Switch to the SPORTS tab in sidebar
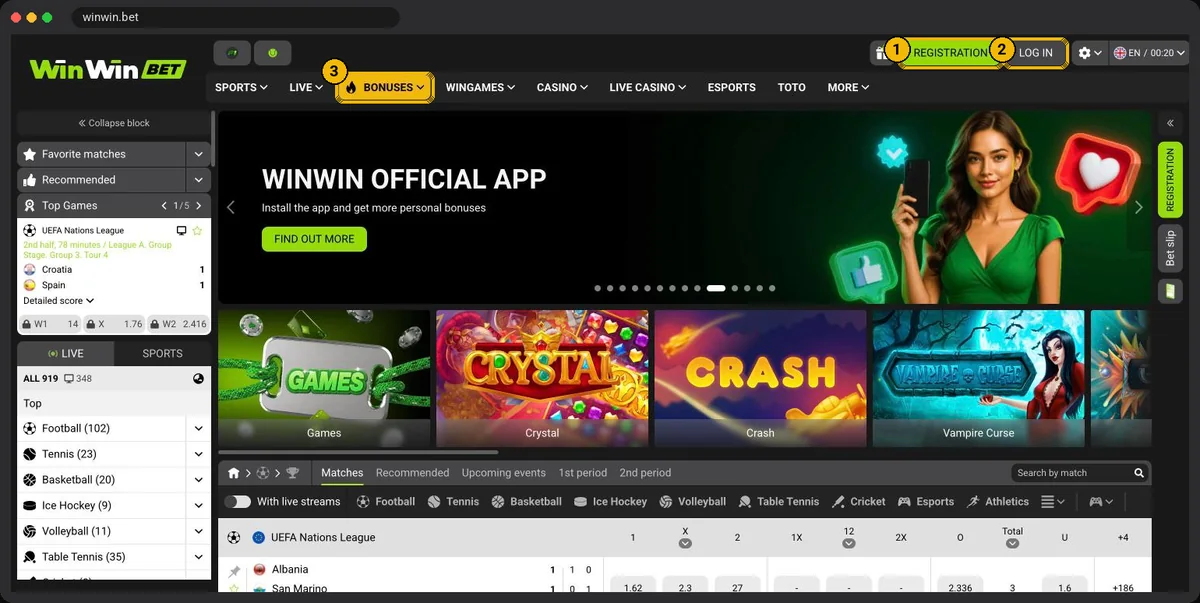Viewport: 1200px width, 603px height. 162,353
